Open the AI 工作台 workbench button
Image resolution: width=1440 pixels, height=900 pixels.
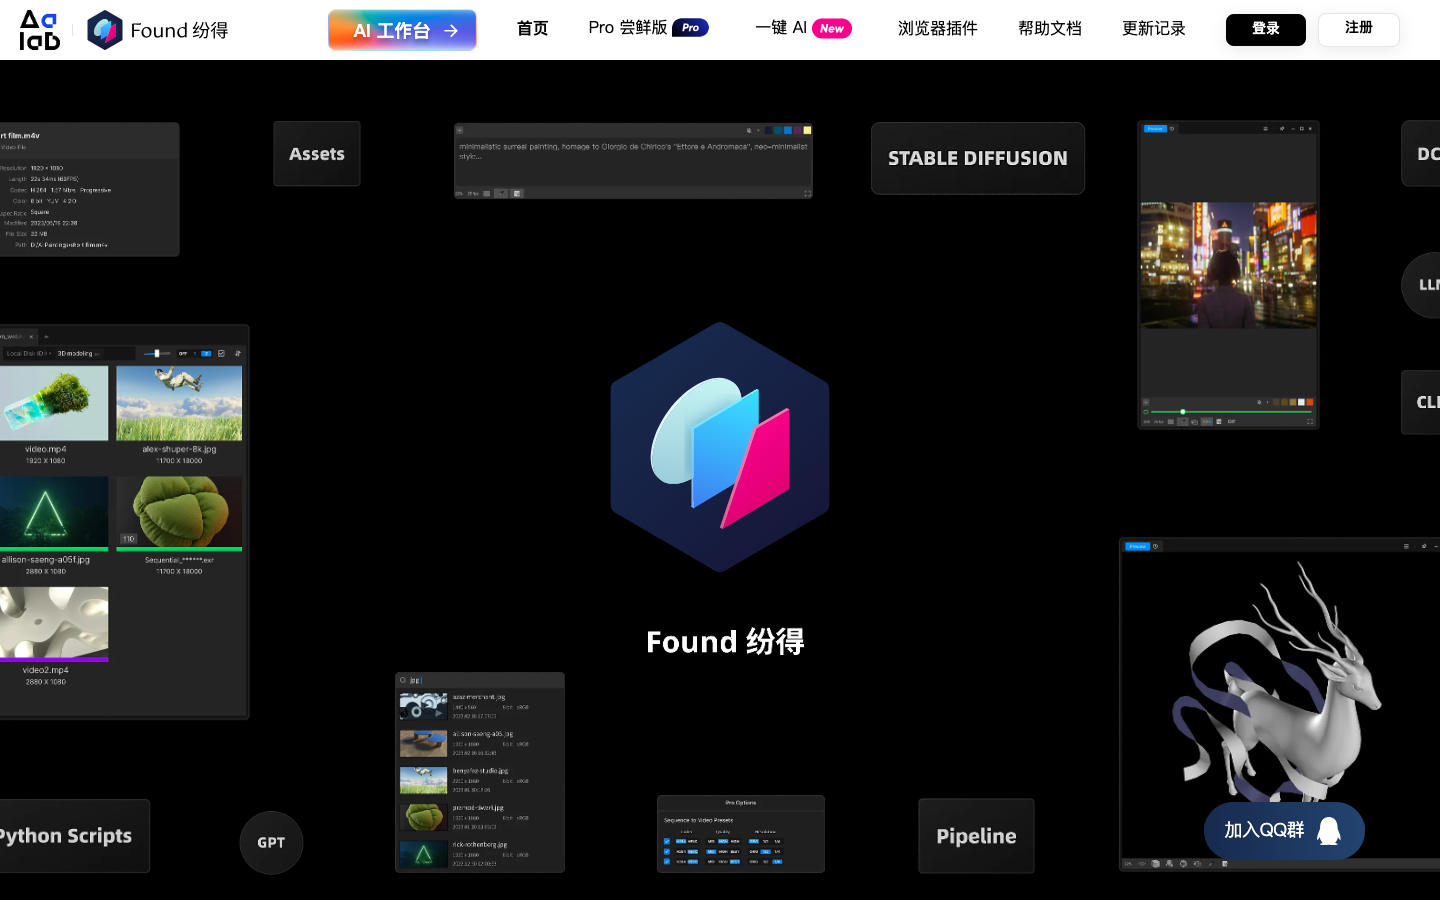402,30
